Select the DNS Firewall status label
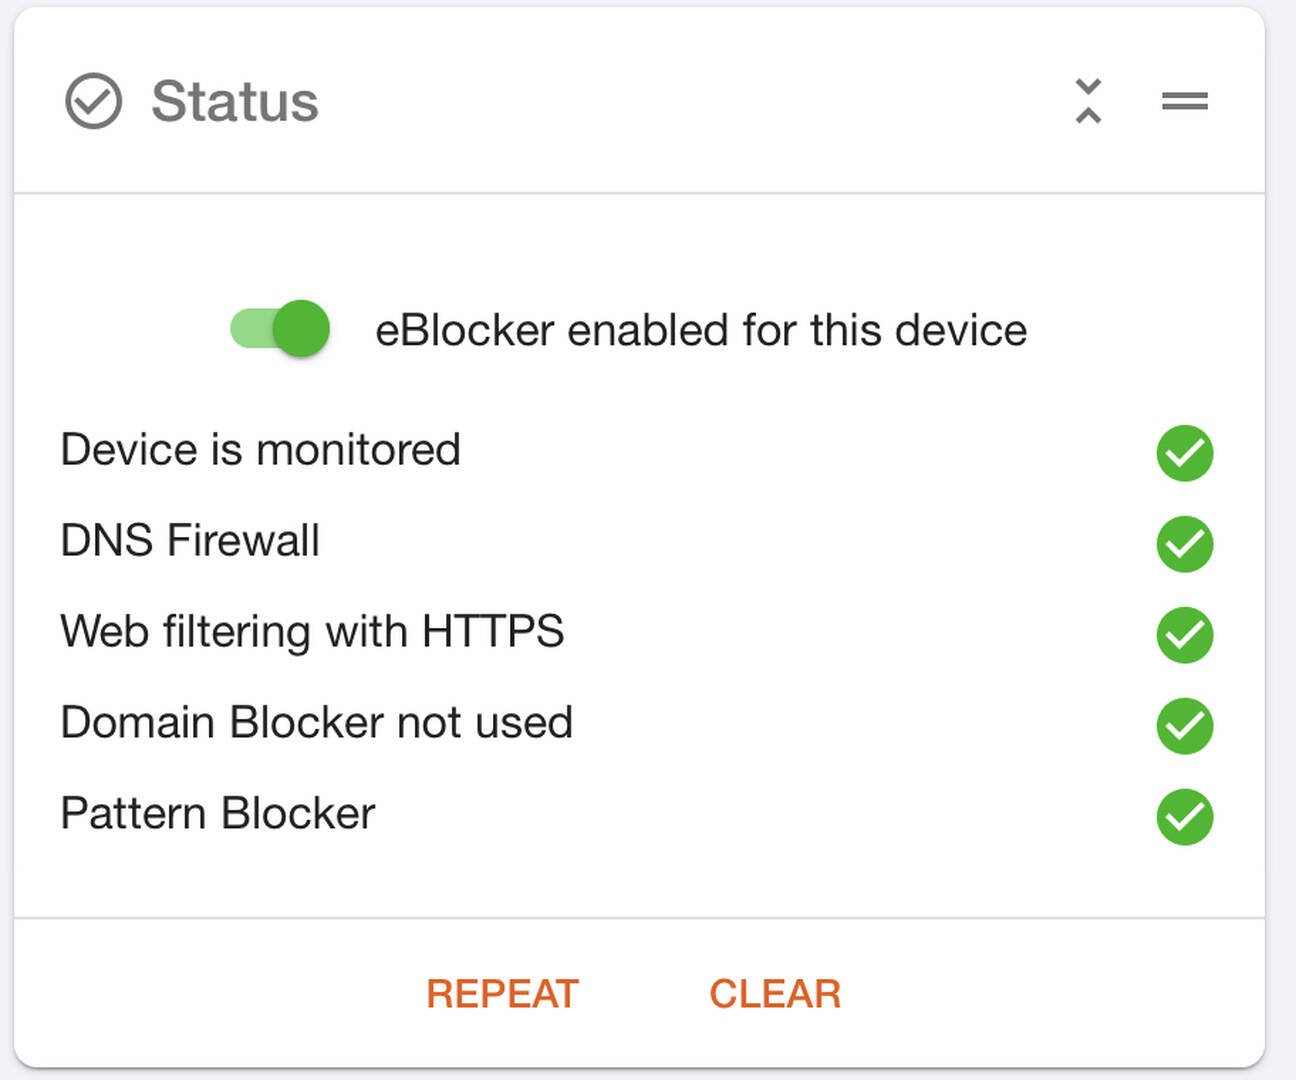Screen dimensions: 1296x1080 [x=190, y=541]
